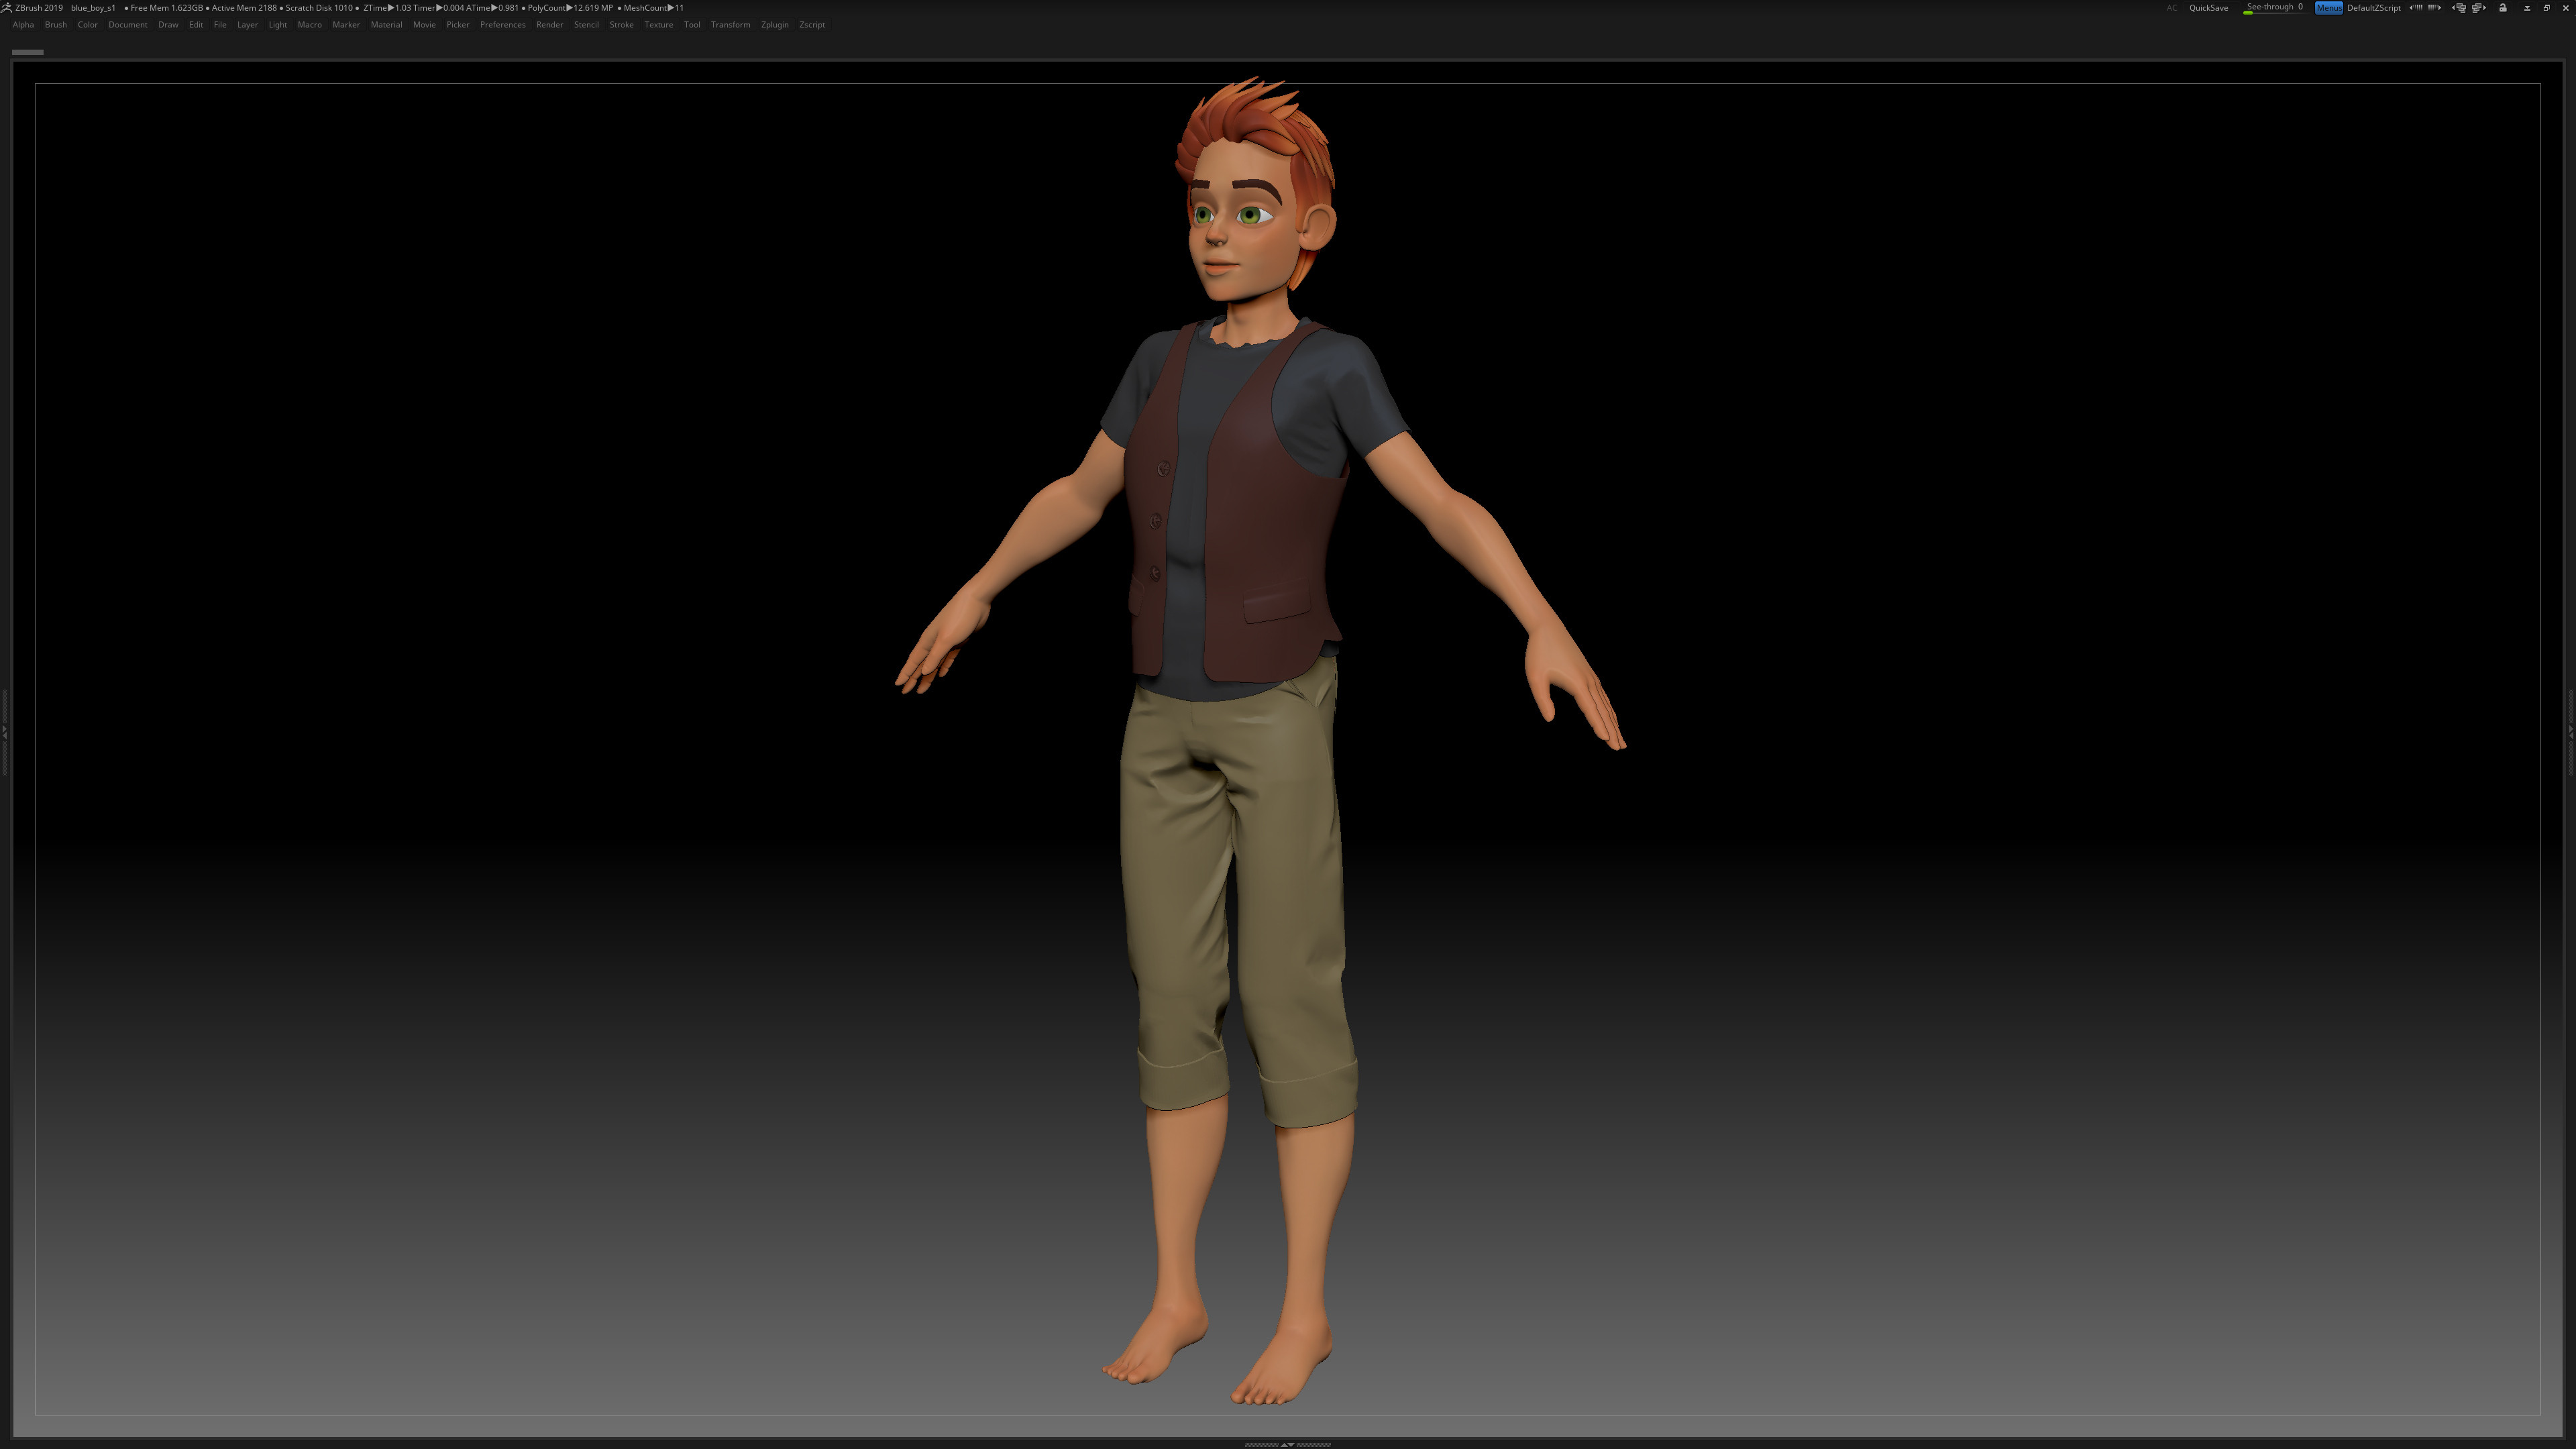
Task: Load next UI colors with right-arrow bars icon
Action: (x=2434, y=8)
